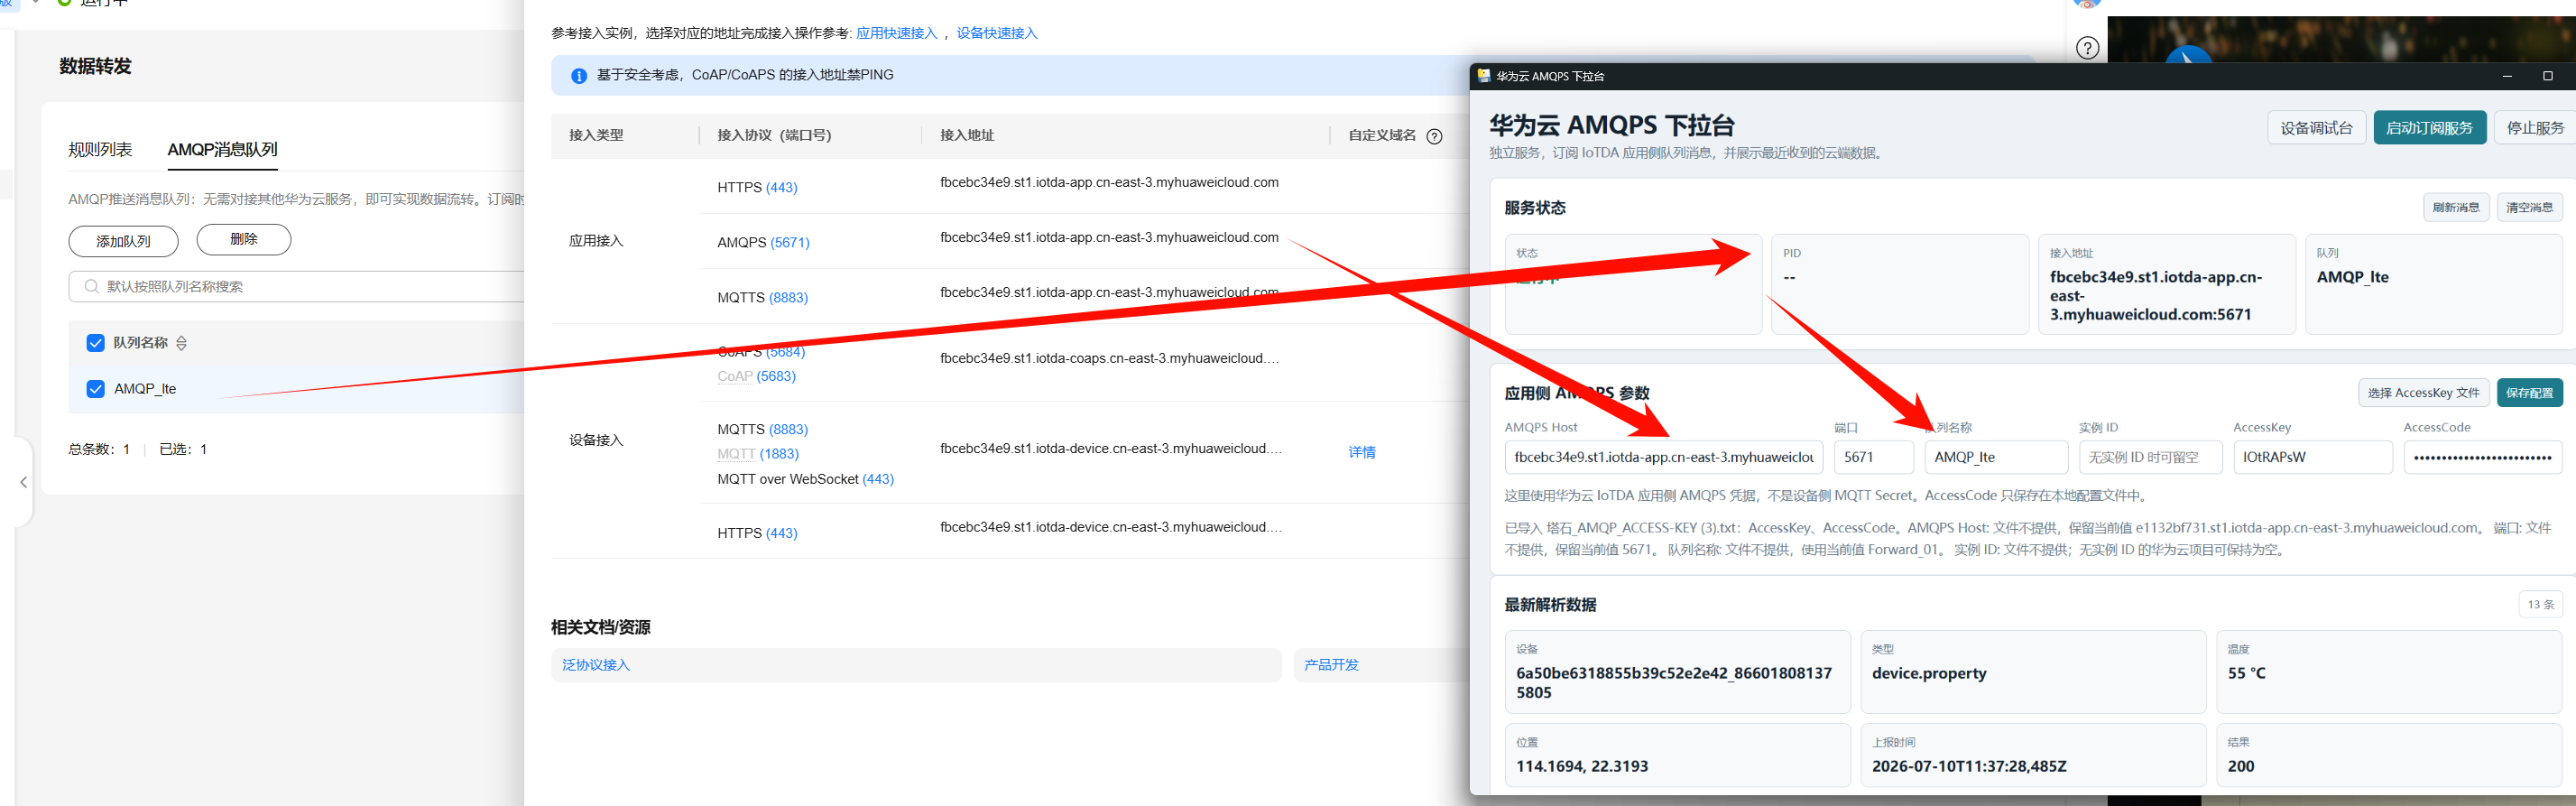Click the AMQPS row address fbcebc34e9.st1.iotda-app
The image size is (2576, 806).
pyautogui.click(x=1109, y=238)
